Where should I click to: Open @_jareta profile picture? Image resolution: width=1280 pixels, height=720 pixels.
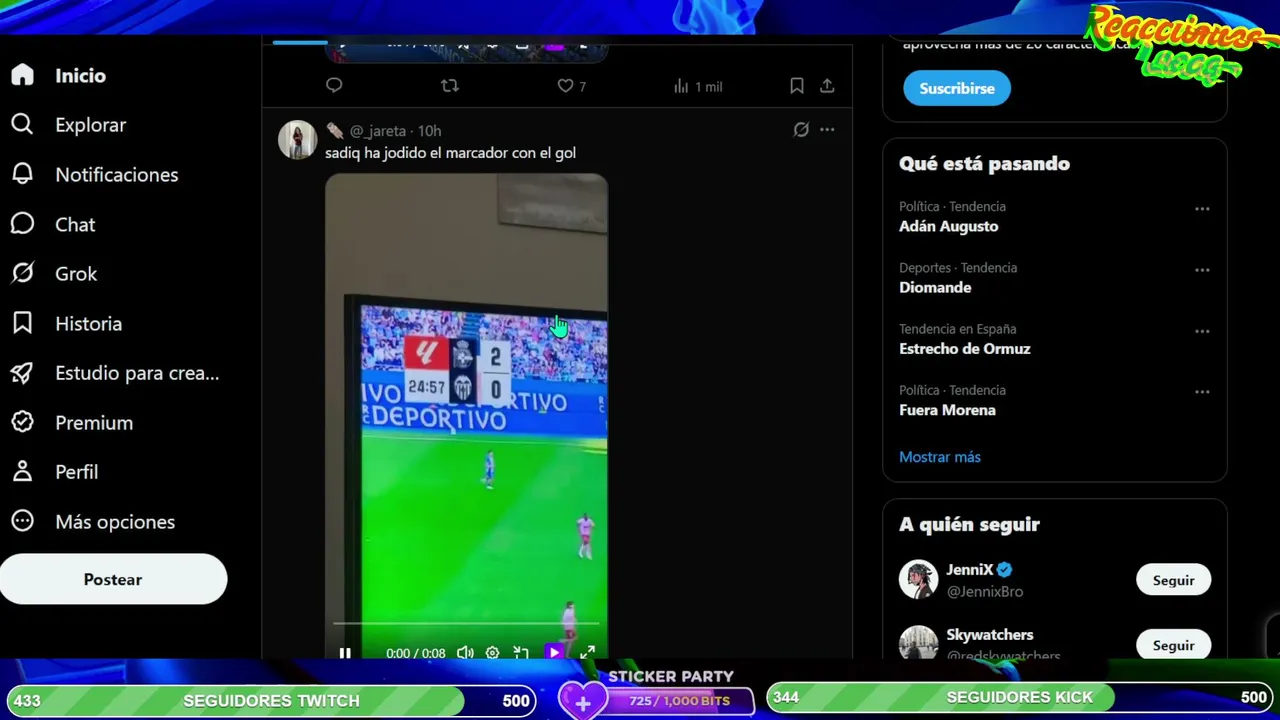coord(297,141)
